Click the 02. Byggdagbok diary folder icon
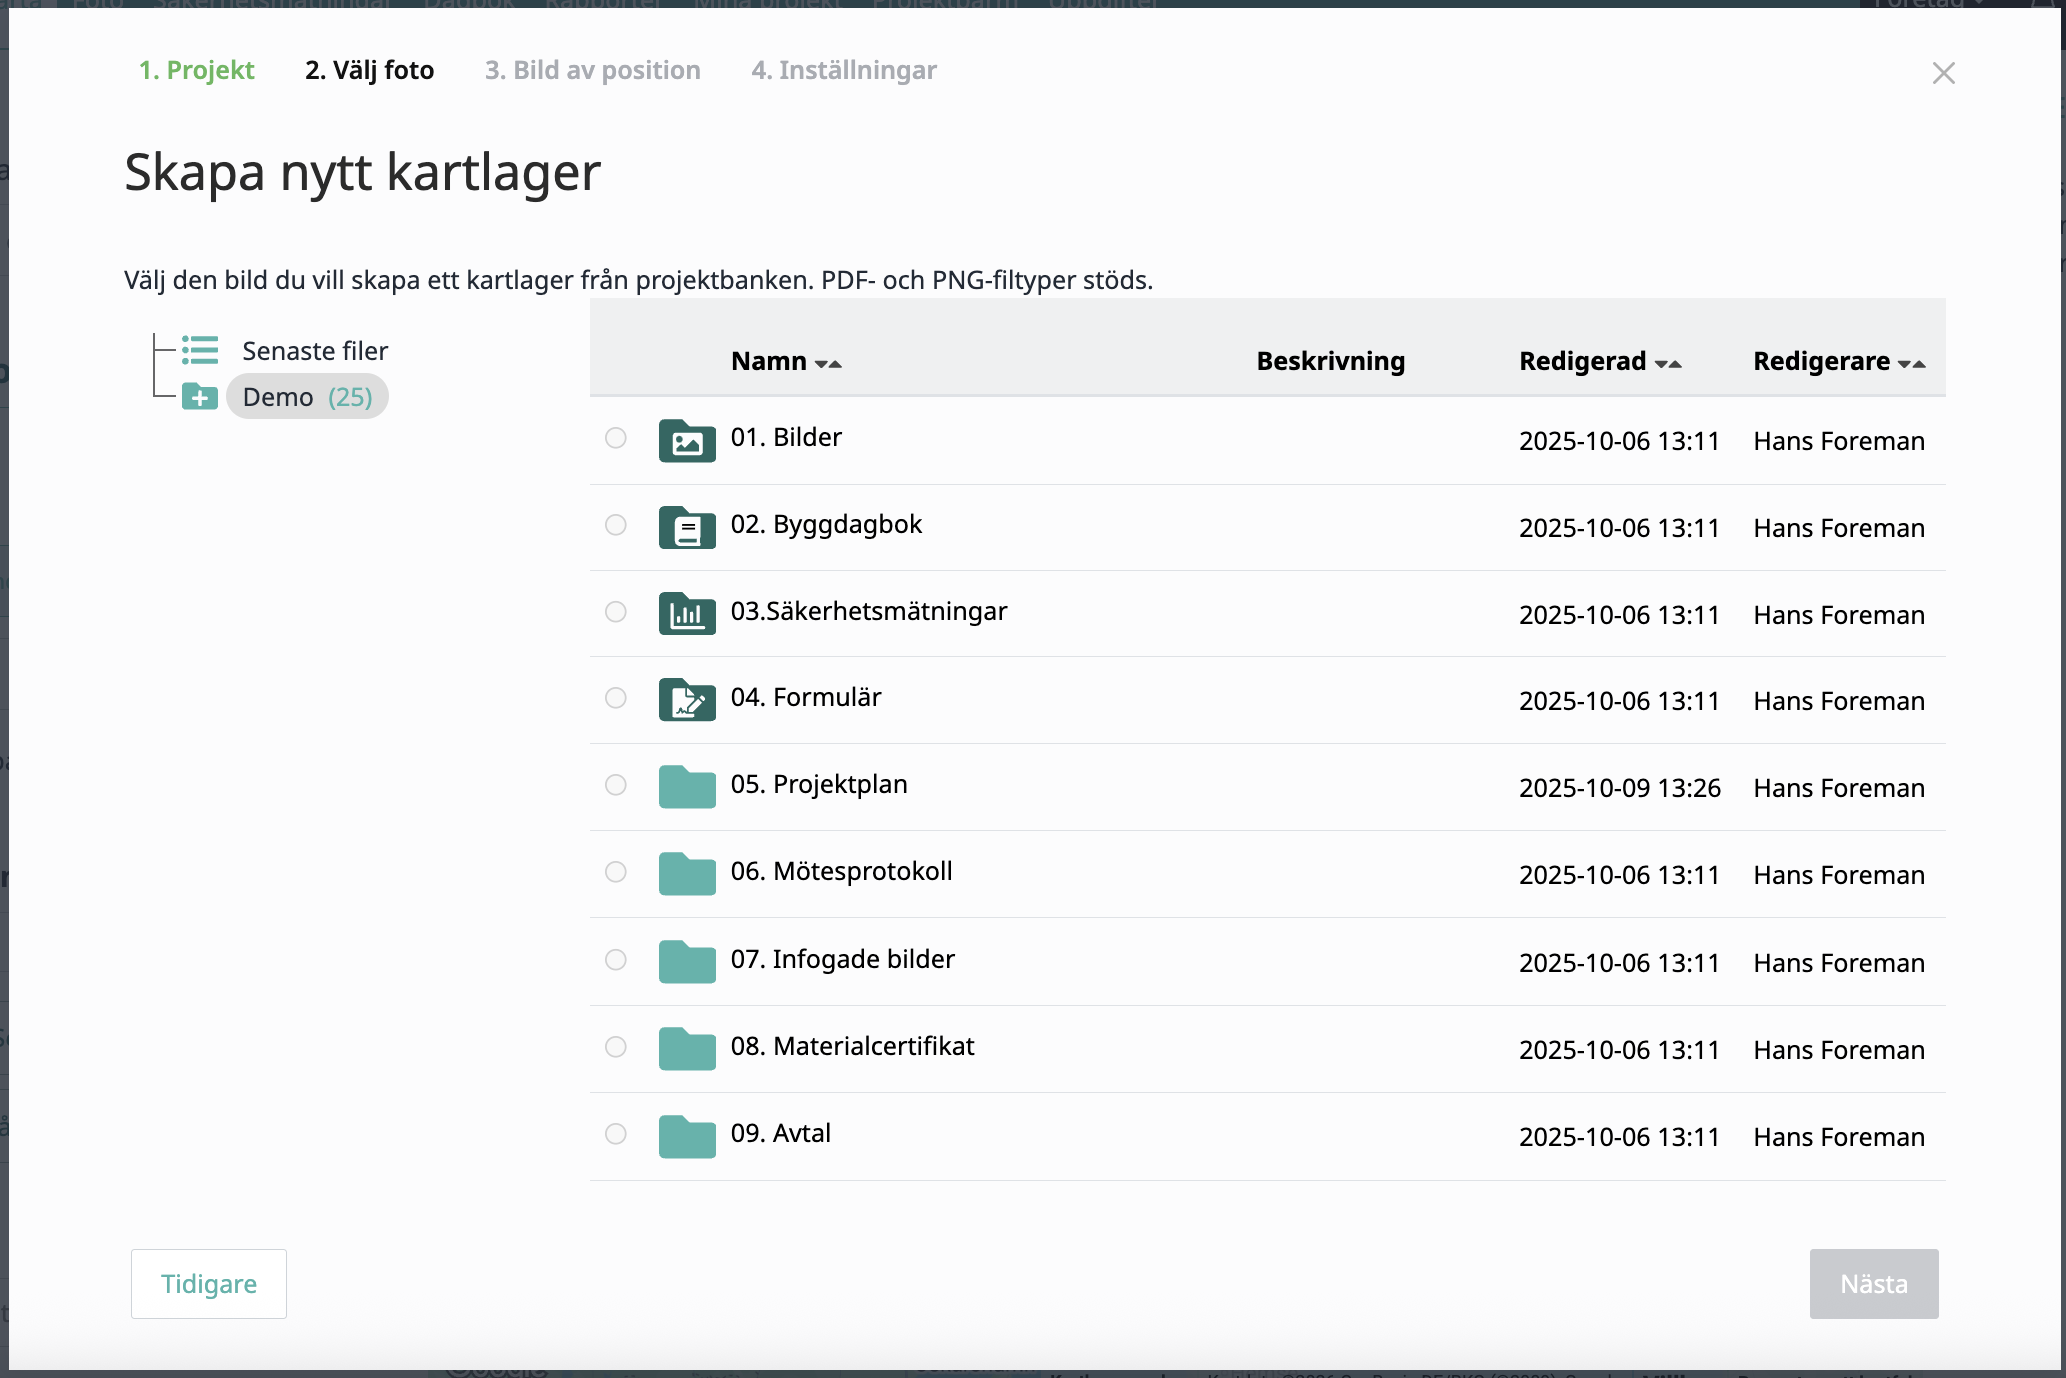Screen dimensions: 2066x1378 coord(687,527)
